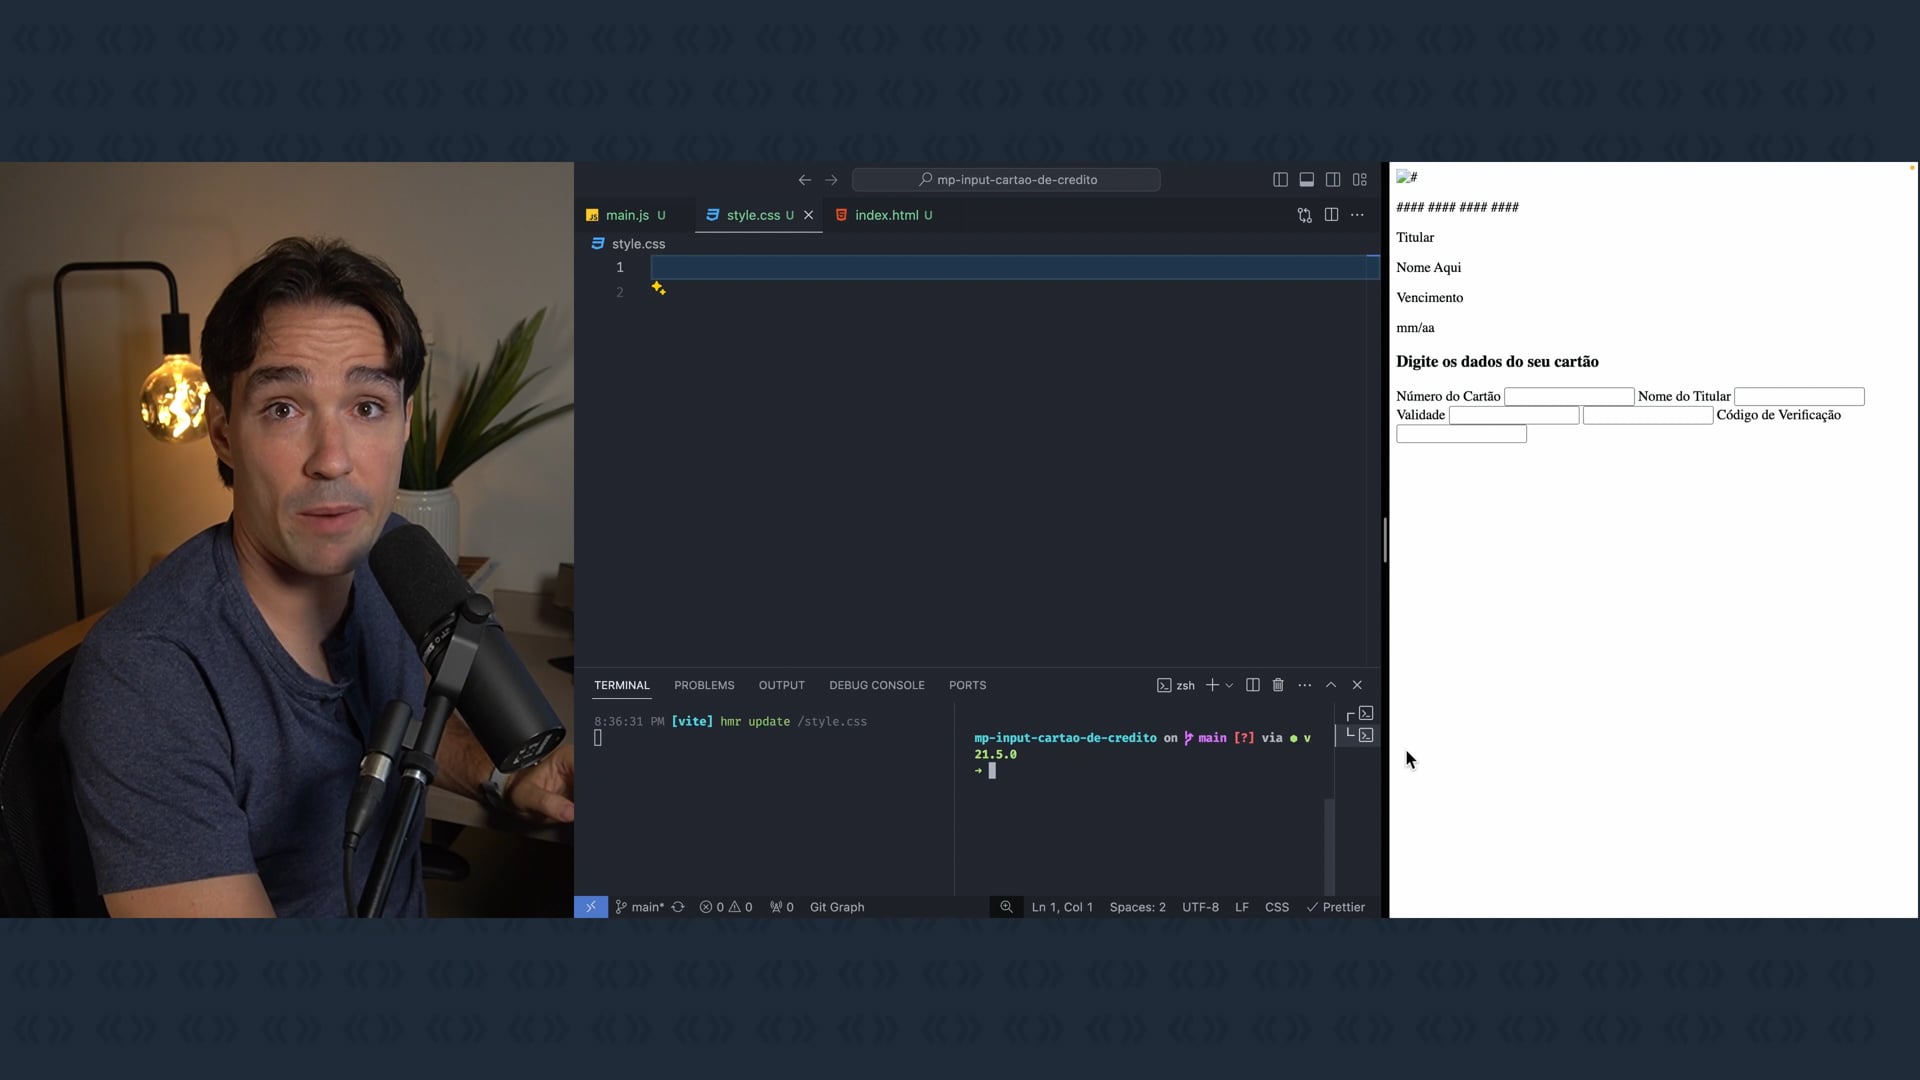The image size is (1920, 1080).
Task: Split the editor to the right
Action: 1331,215
